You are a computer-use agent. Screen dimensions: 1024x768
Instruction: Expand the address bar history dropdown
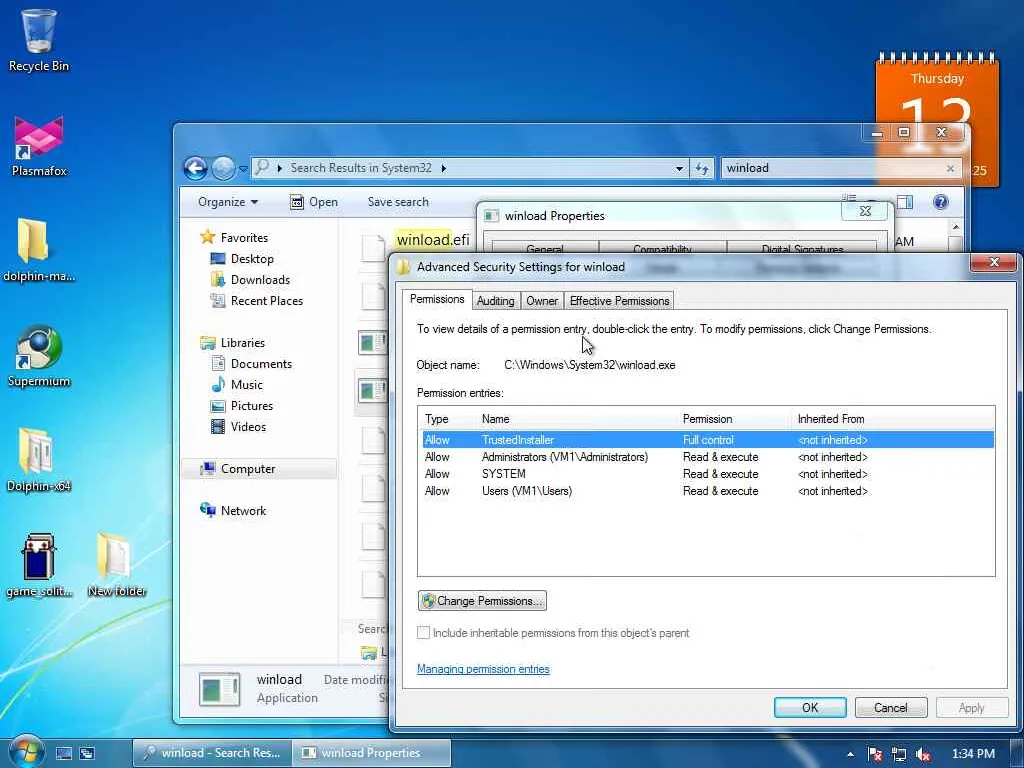(x=679, y=168)
